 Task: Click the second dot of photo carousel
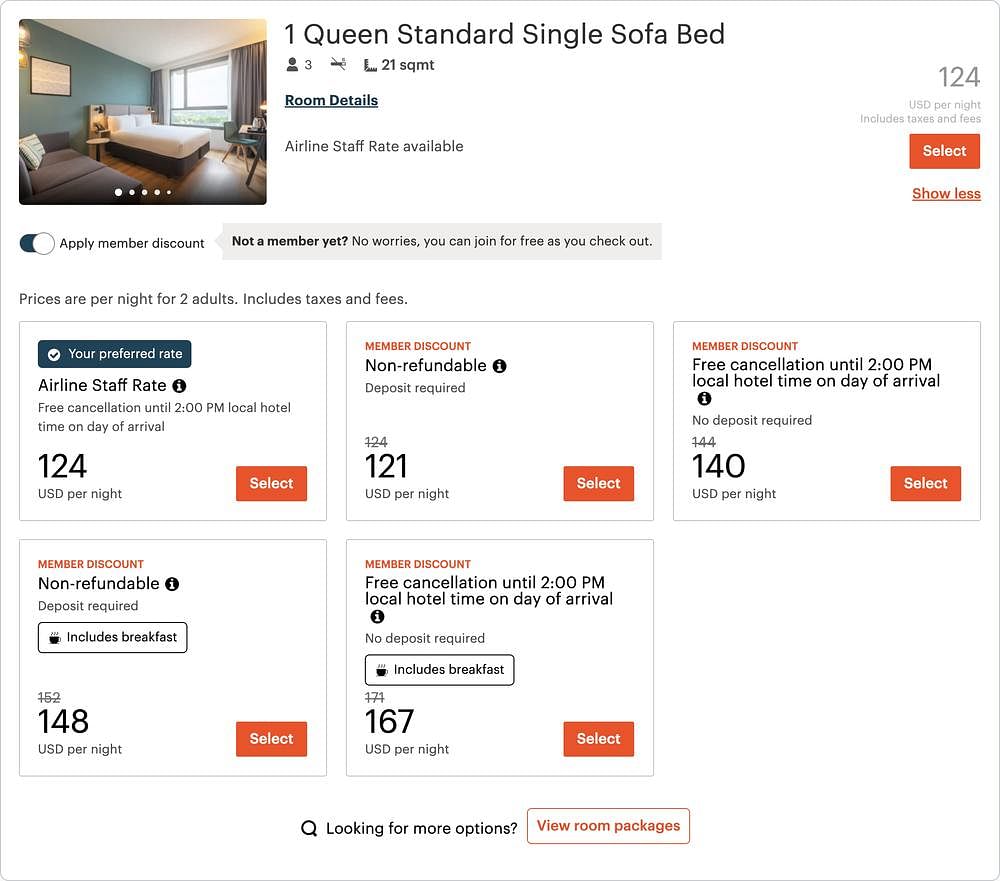(x=132, y=192)
